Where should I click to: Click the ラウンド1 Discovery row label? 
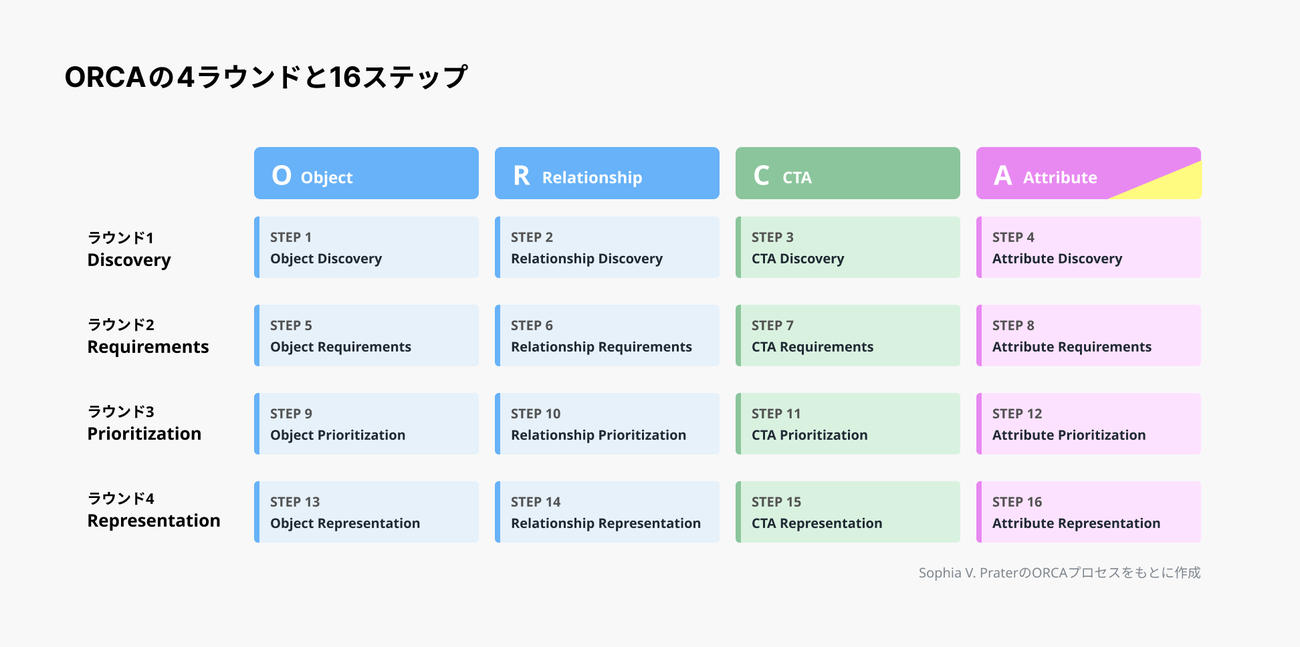129,249
